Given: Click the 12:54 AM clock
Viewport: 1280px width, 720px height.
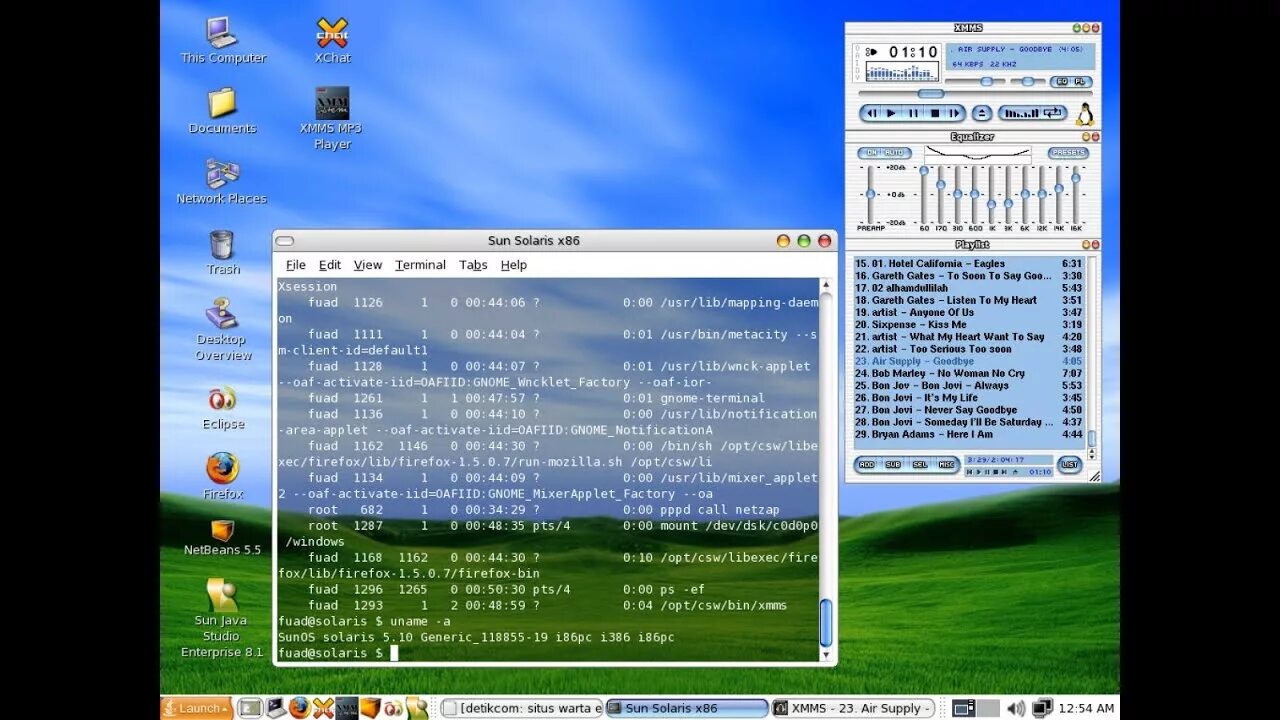Looking at the screenshot, I should pos(1087,708).
